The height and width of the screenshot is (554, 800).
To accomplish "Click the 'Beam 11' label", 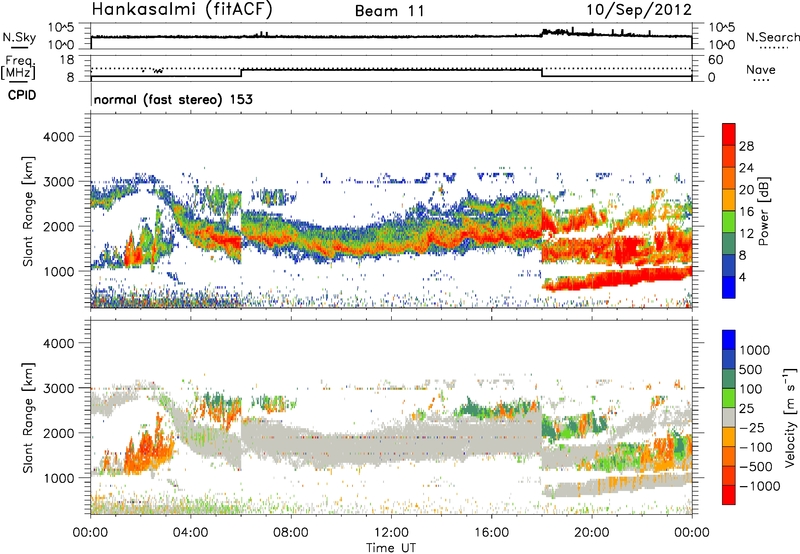I will coord(390,11).
